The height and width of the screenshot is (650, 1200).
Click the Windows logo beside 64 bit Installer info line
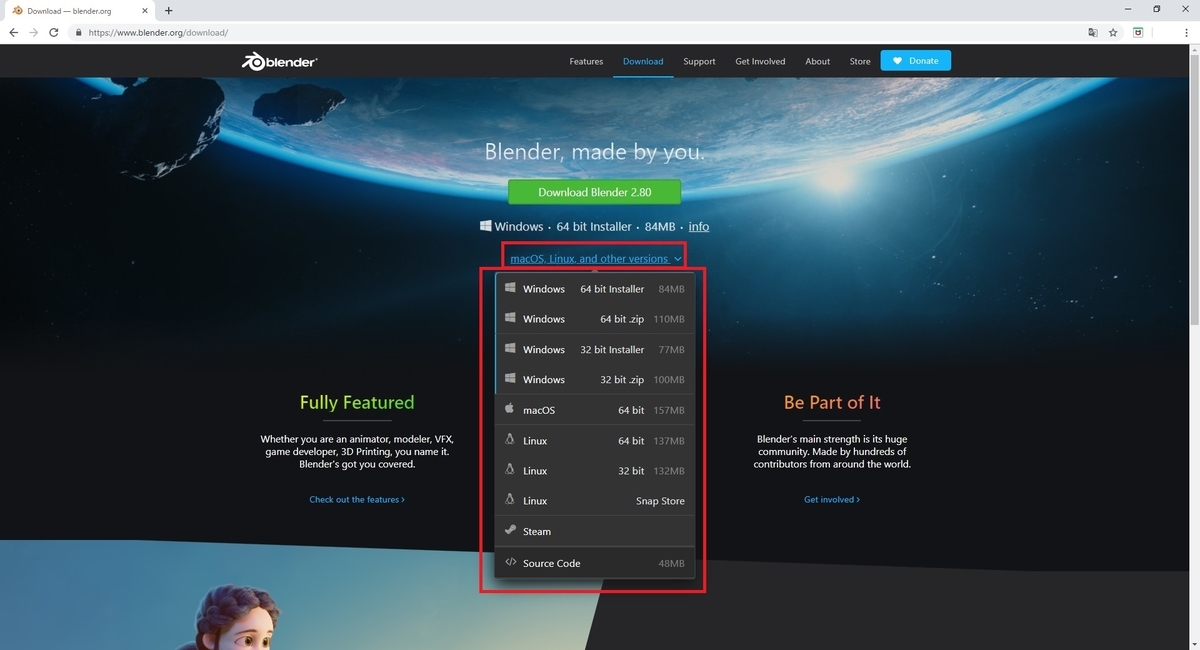(485, 226)
